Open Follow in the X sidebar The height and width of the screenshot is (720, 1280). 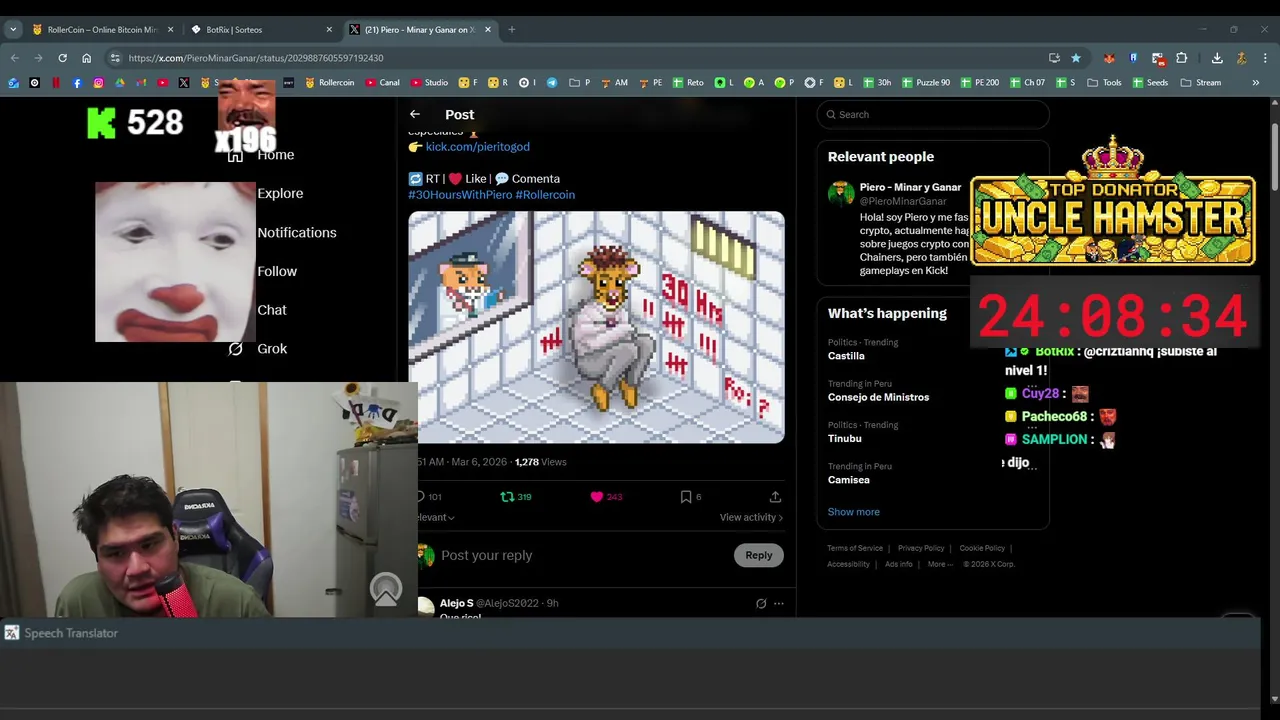277,271
